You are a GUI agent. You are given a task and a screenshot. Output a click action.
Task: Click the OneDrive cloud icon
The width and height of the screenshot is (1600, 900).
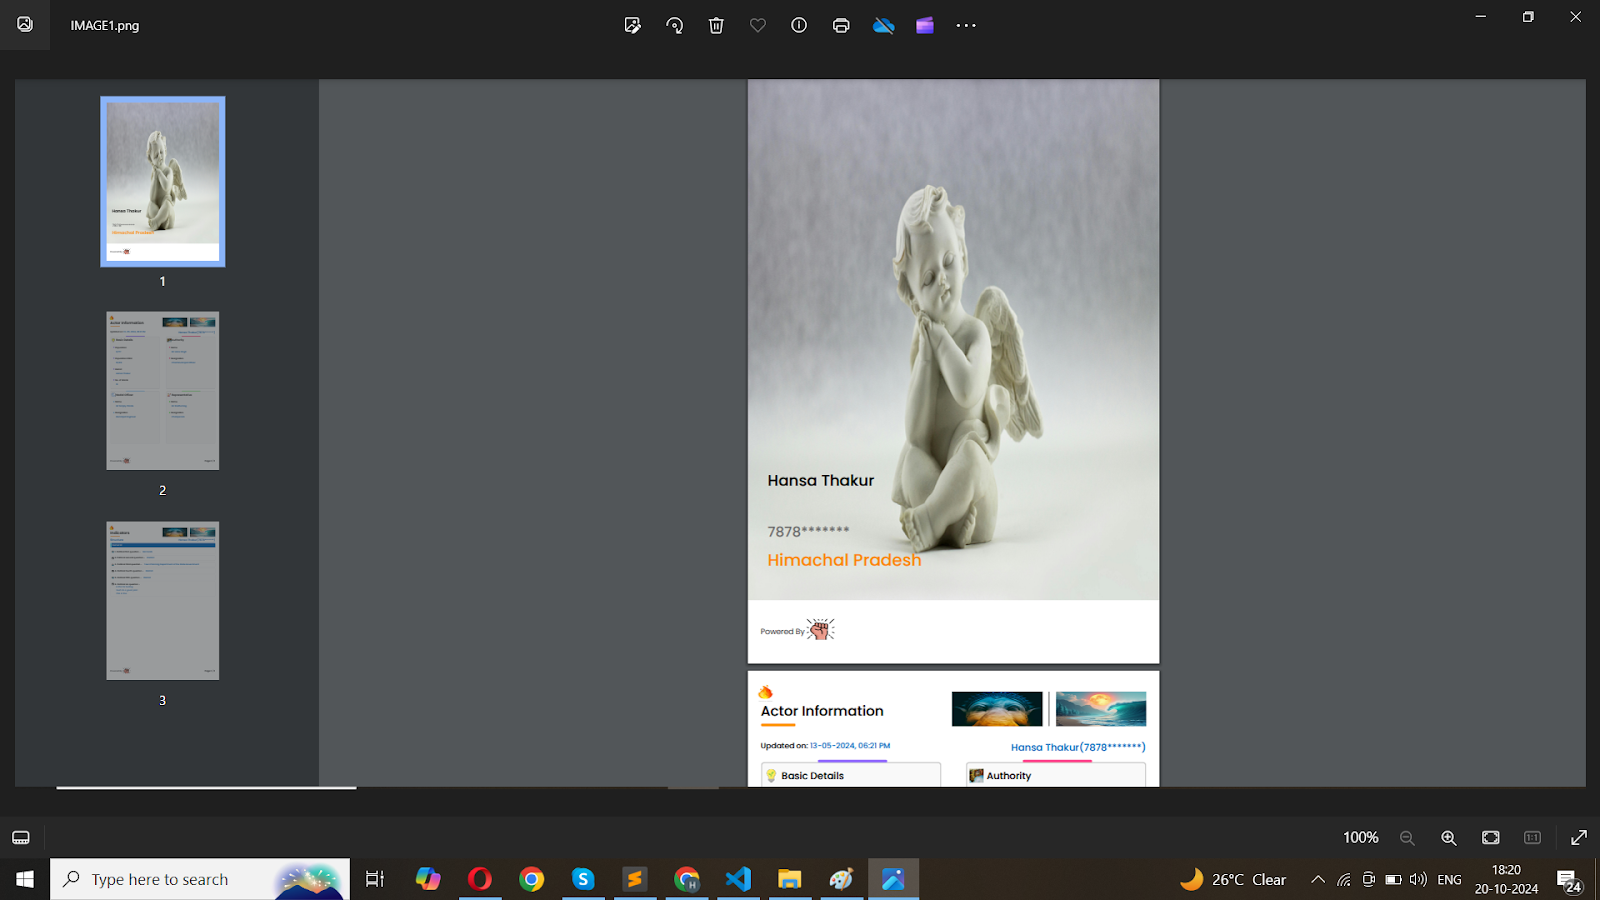883,26
